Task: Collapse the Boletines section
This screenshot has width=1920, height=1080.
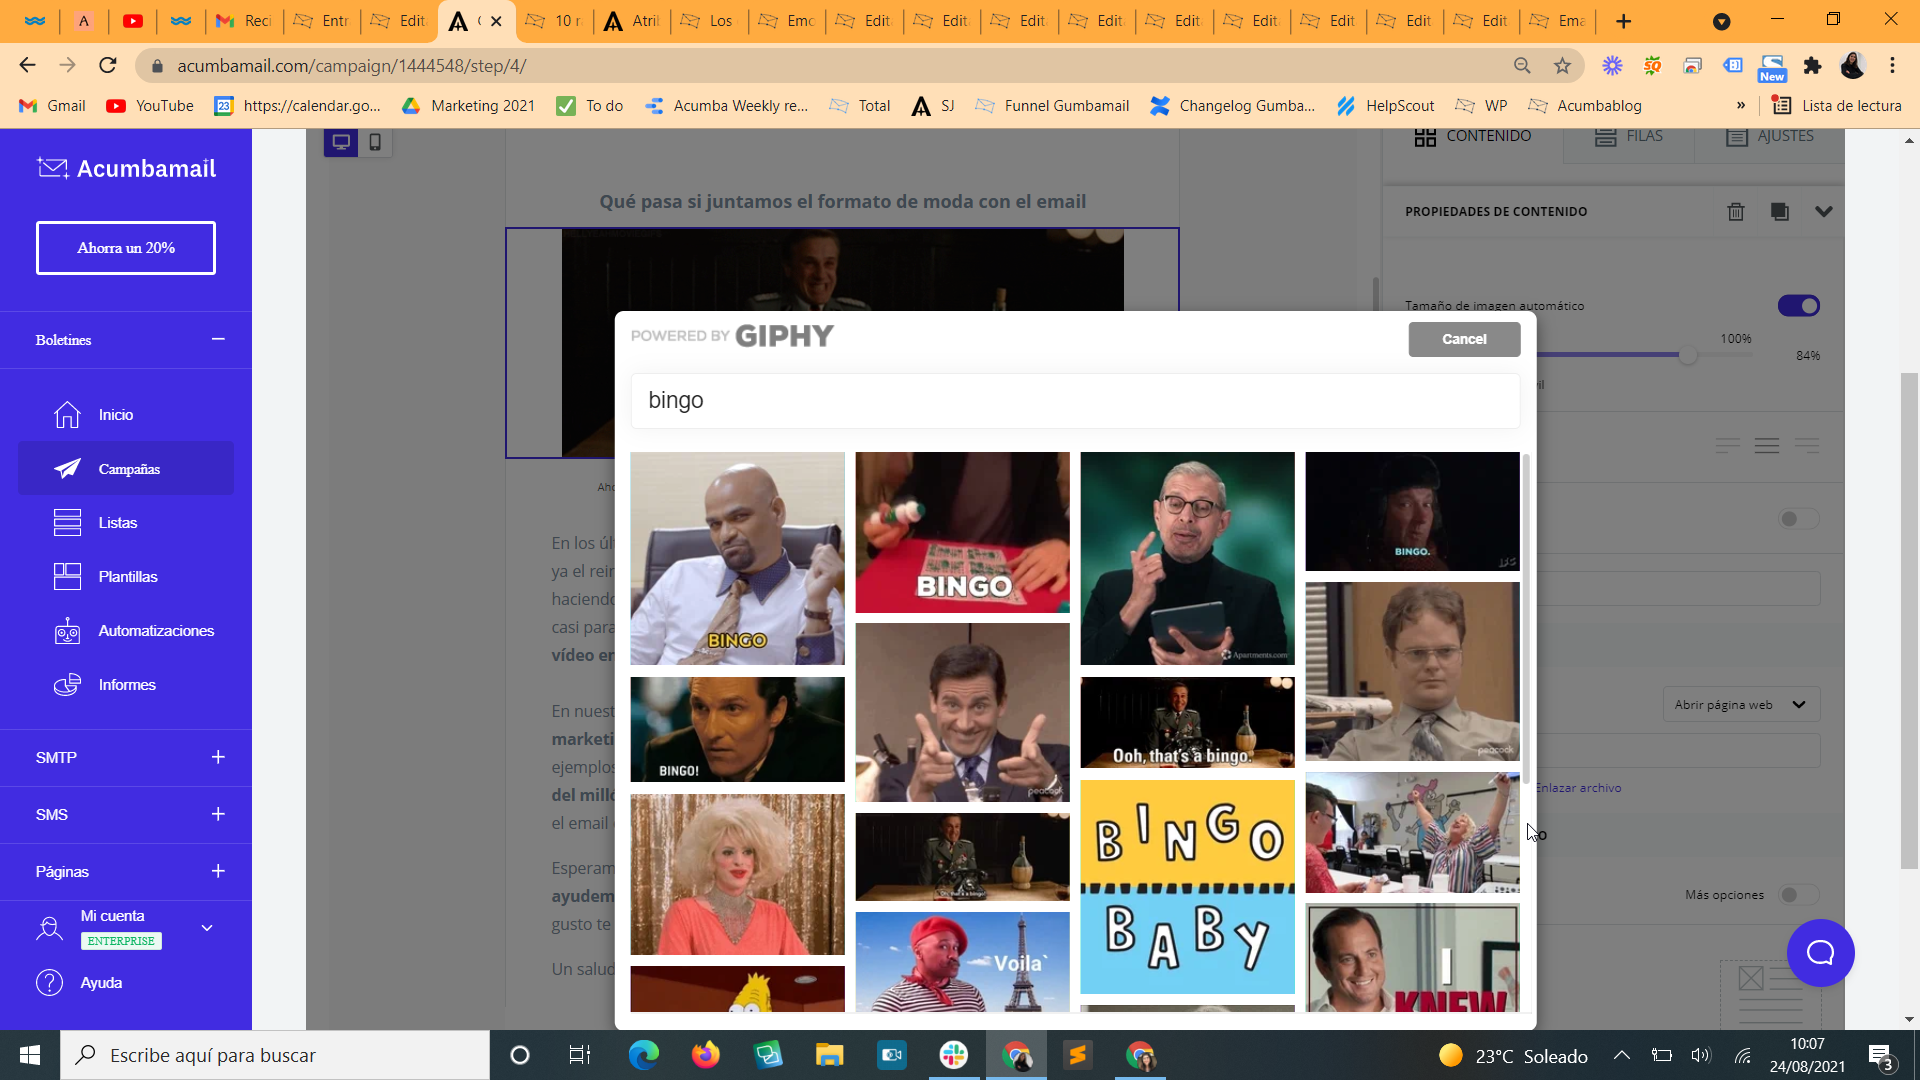Action: point(218,340)
